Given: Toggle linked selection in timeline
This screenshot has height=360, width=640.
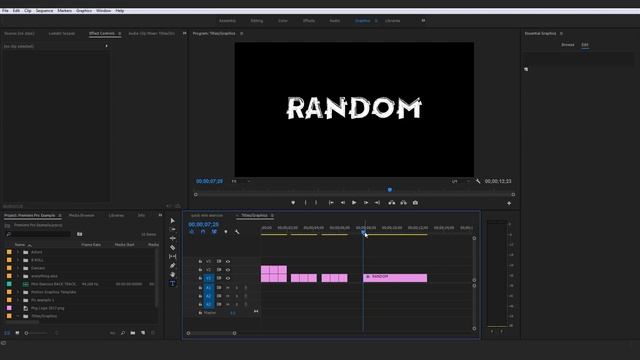Looking at the screenshot, I should click(214, 232).
